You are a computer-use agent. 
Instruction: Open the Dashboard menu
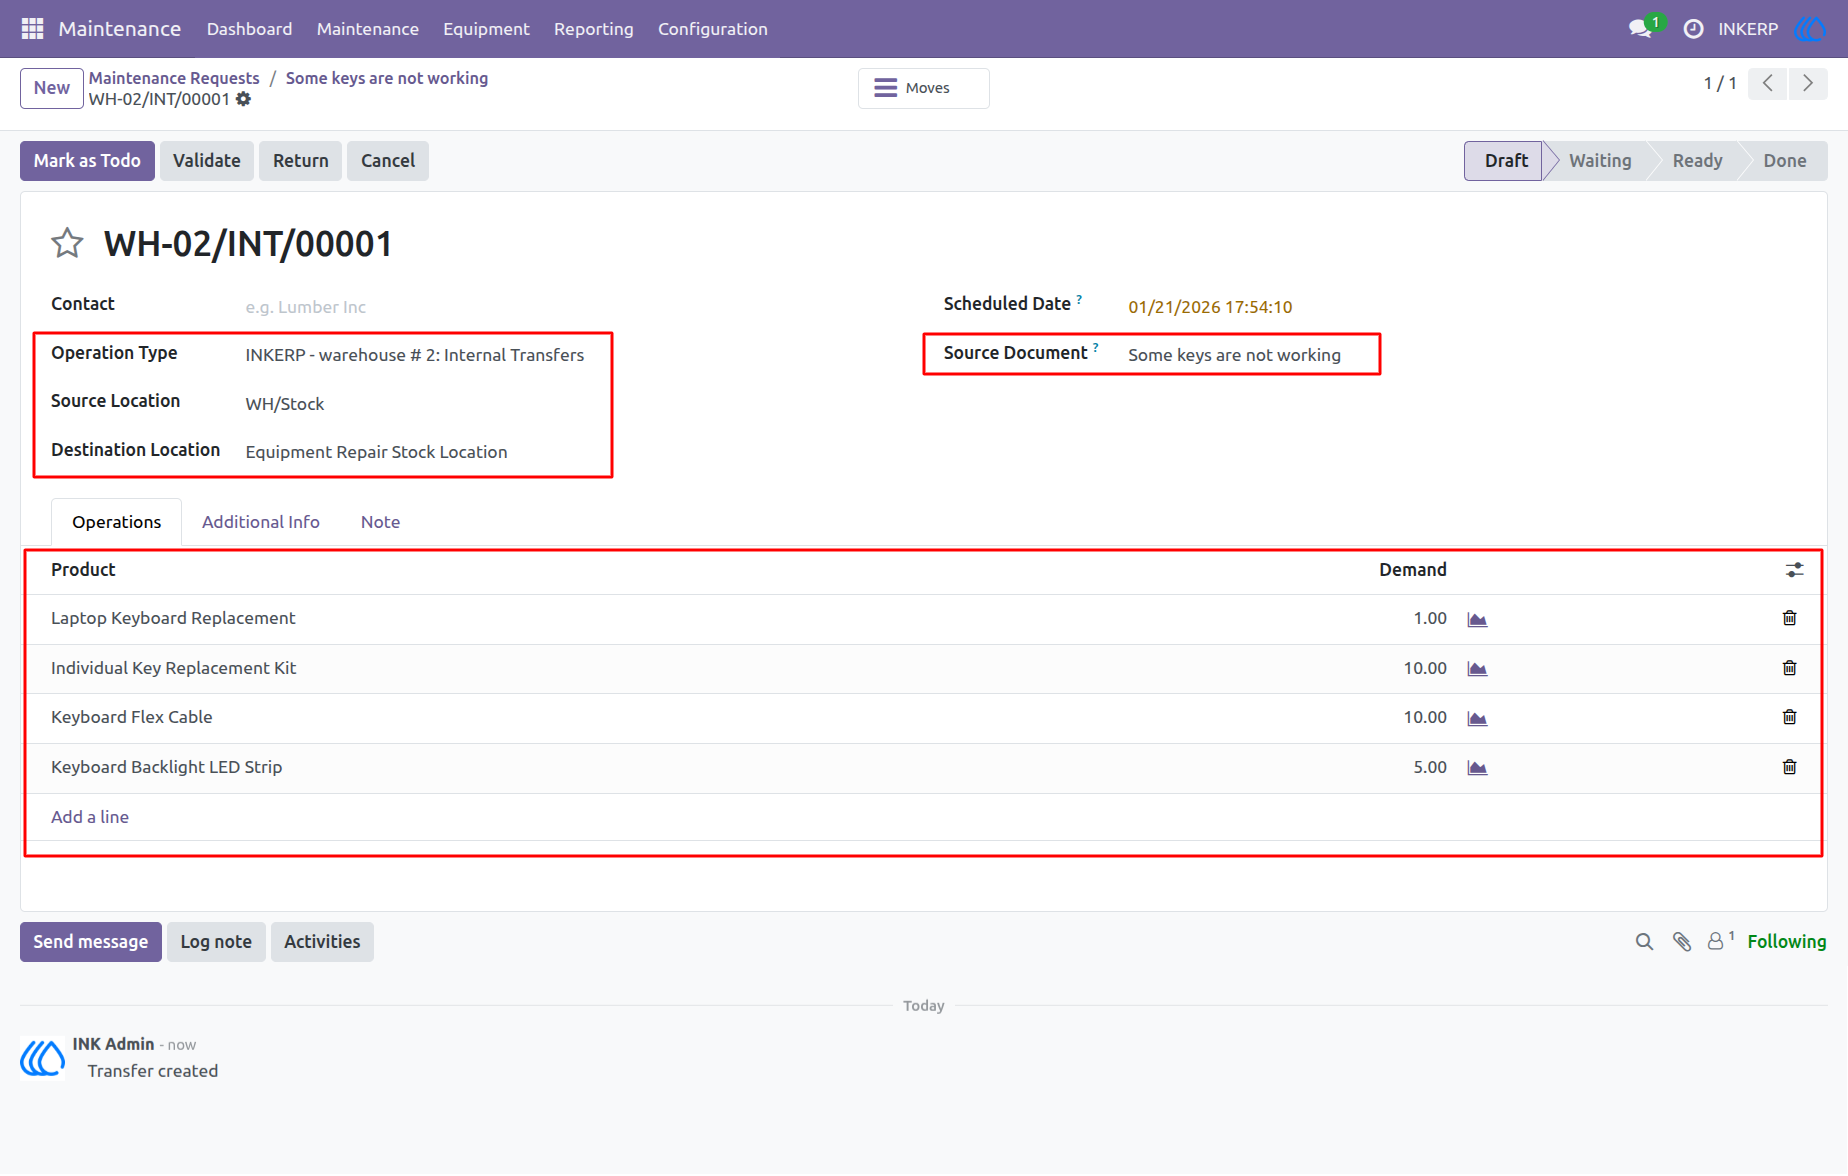tap(250, 29)
